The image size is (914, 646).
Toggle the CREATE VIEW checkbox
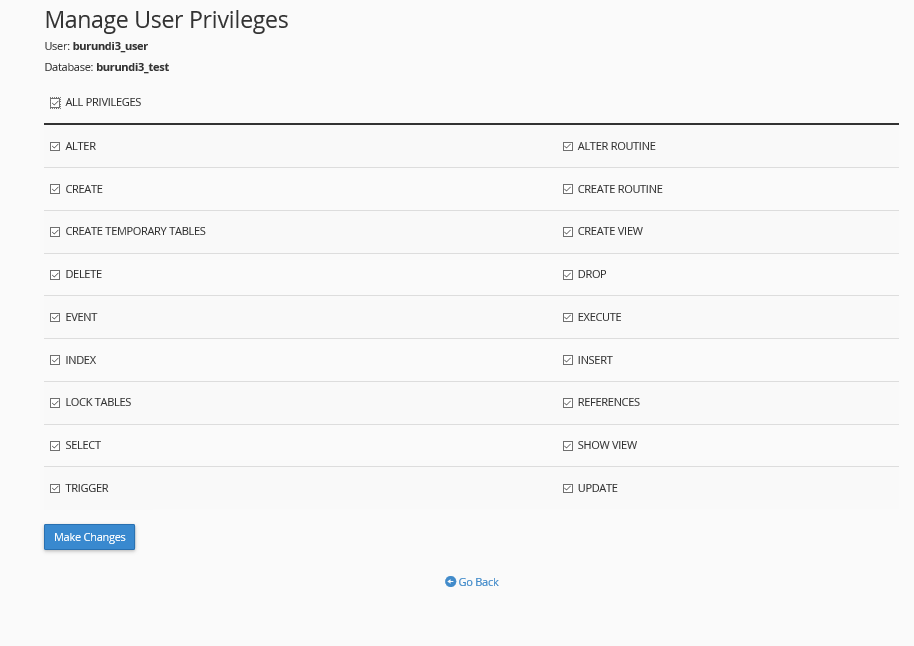568,232
